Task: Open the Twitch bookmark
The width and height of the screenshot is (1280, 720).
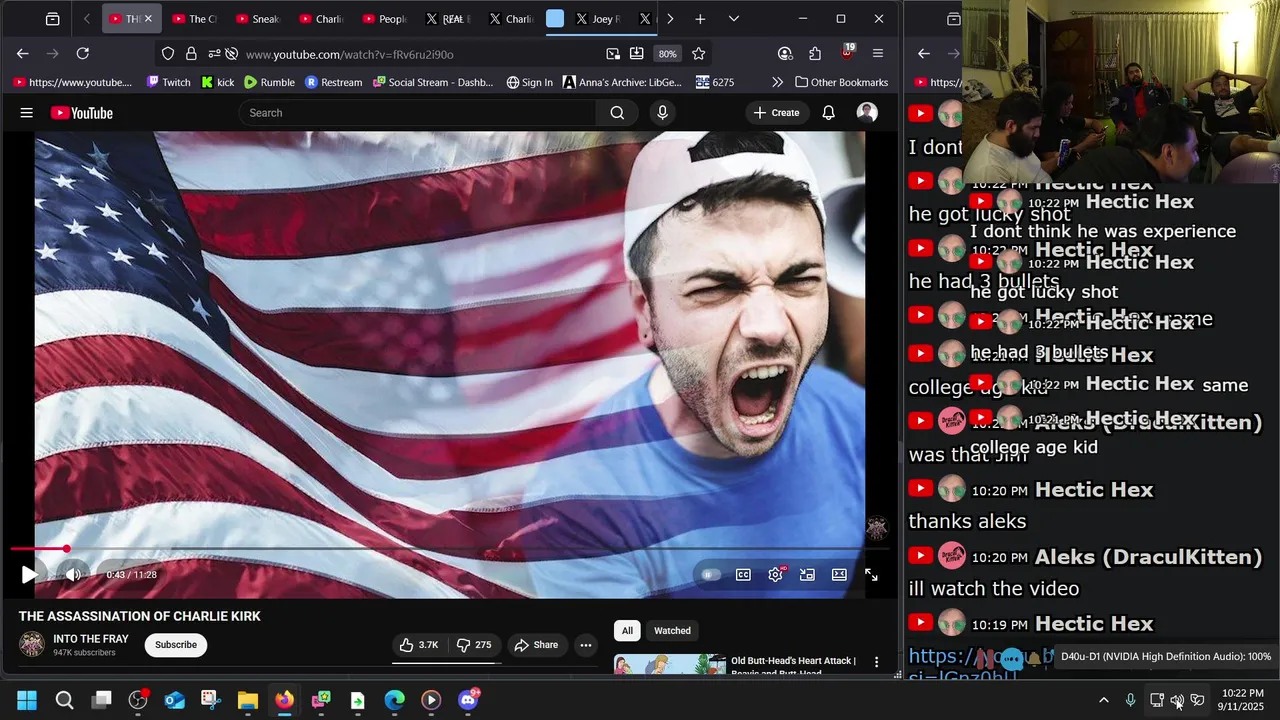Action: pos(168,82)
